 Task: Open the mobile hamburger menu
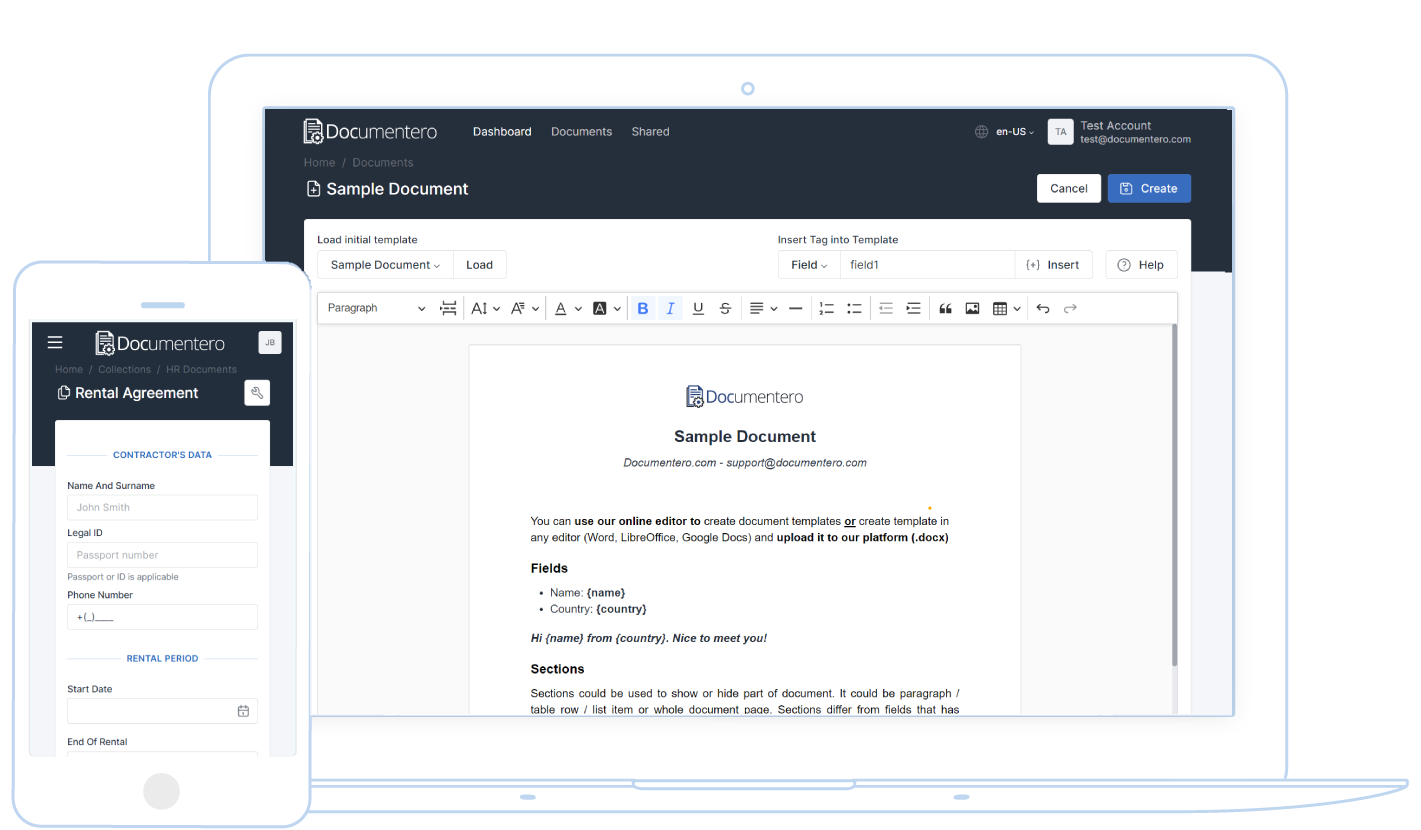(x=55, y=343)
